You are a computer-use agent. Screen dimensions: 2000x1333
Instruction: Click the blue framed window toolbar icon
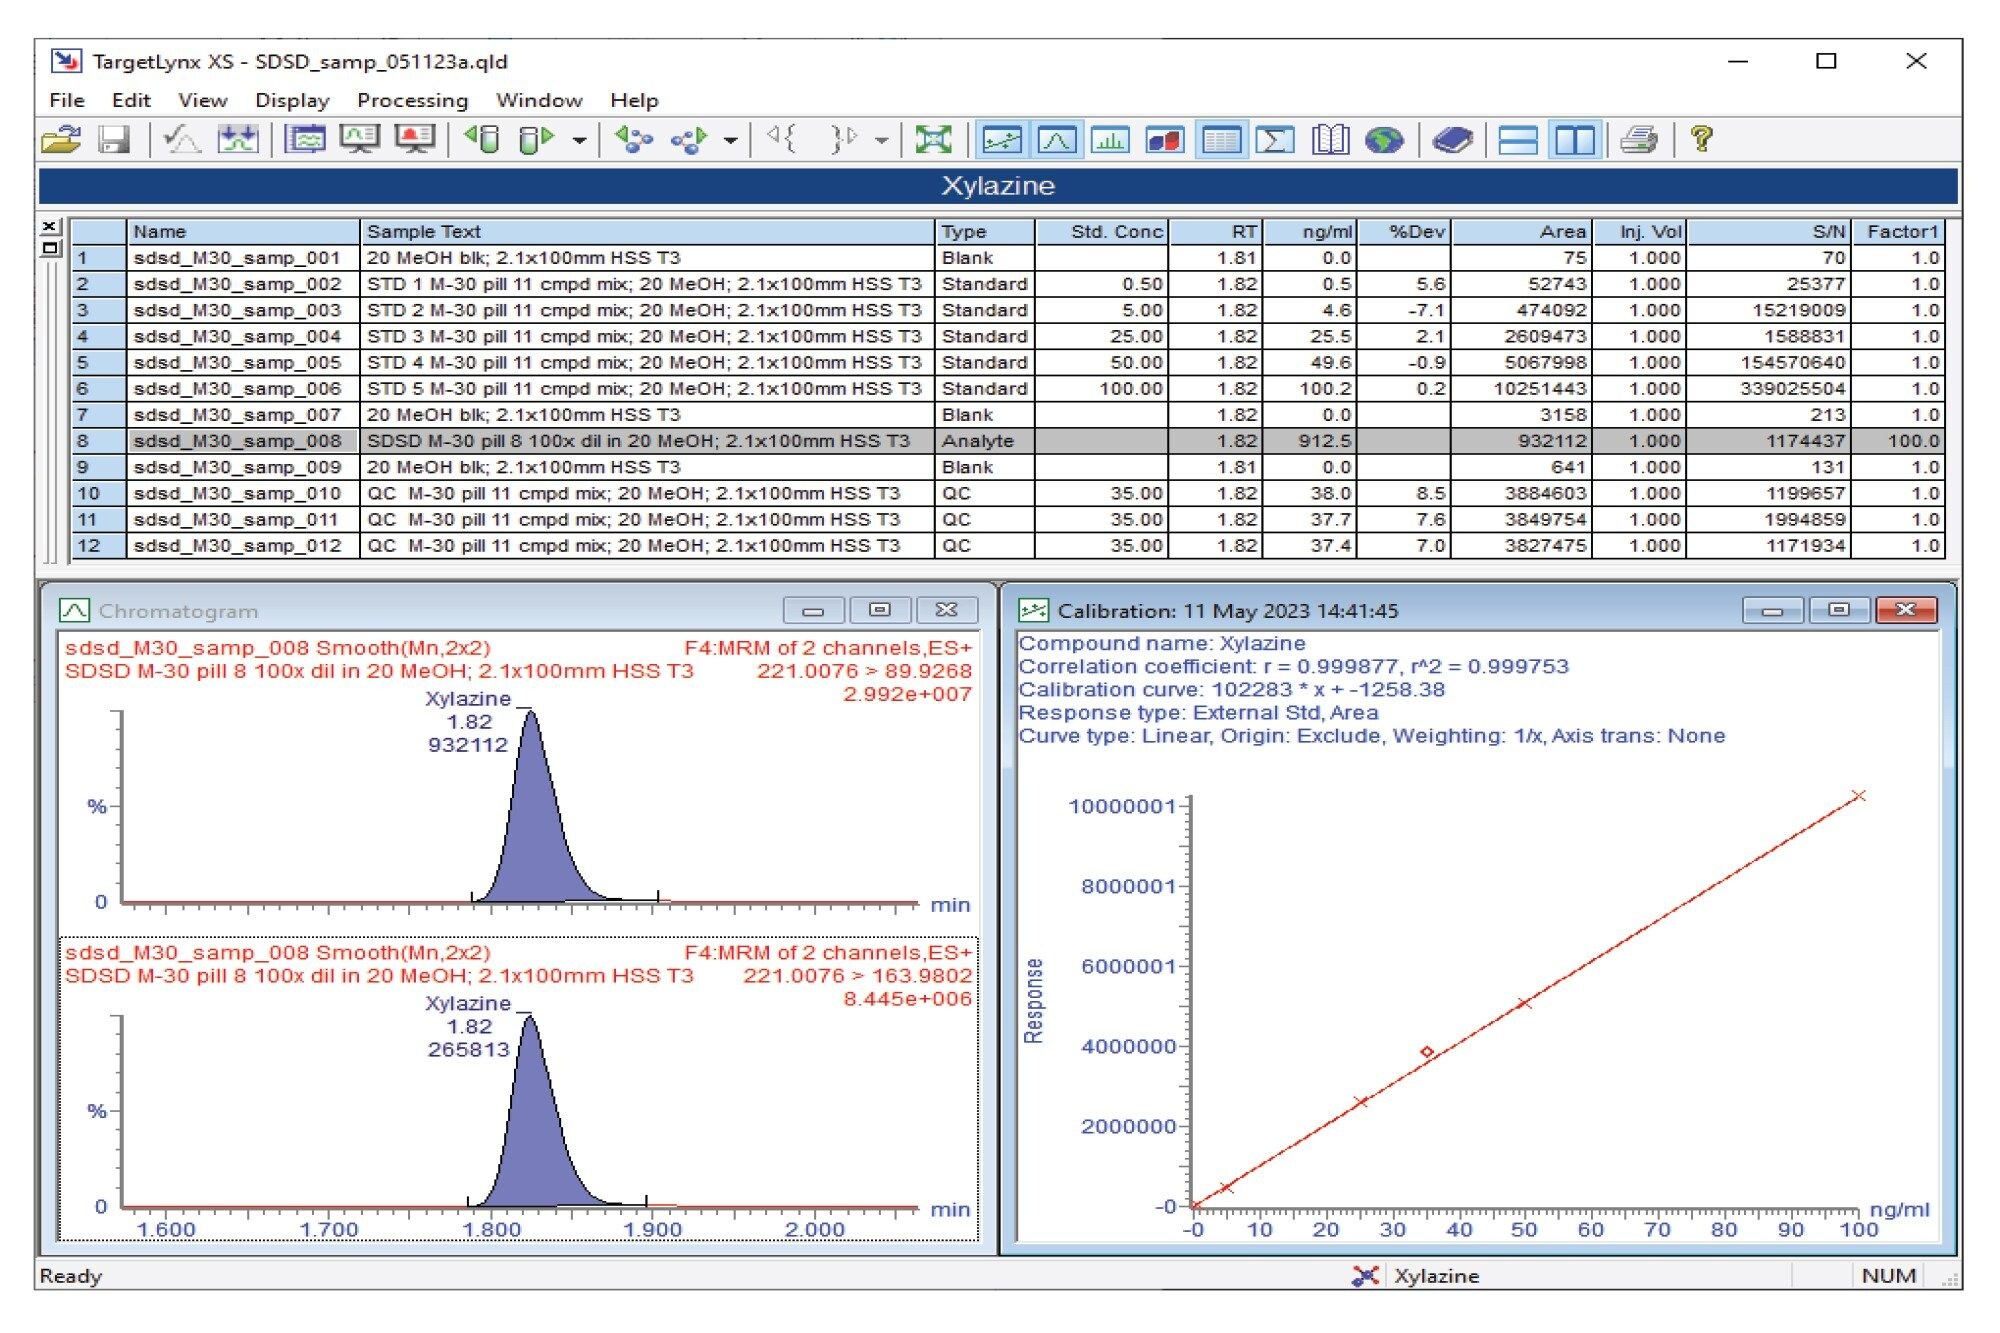click(x=306, y=140)
